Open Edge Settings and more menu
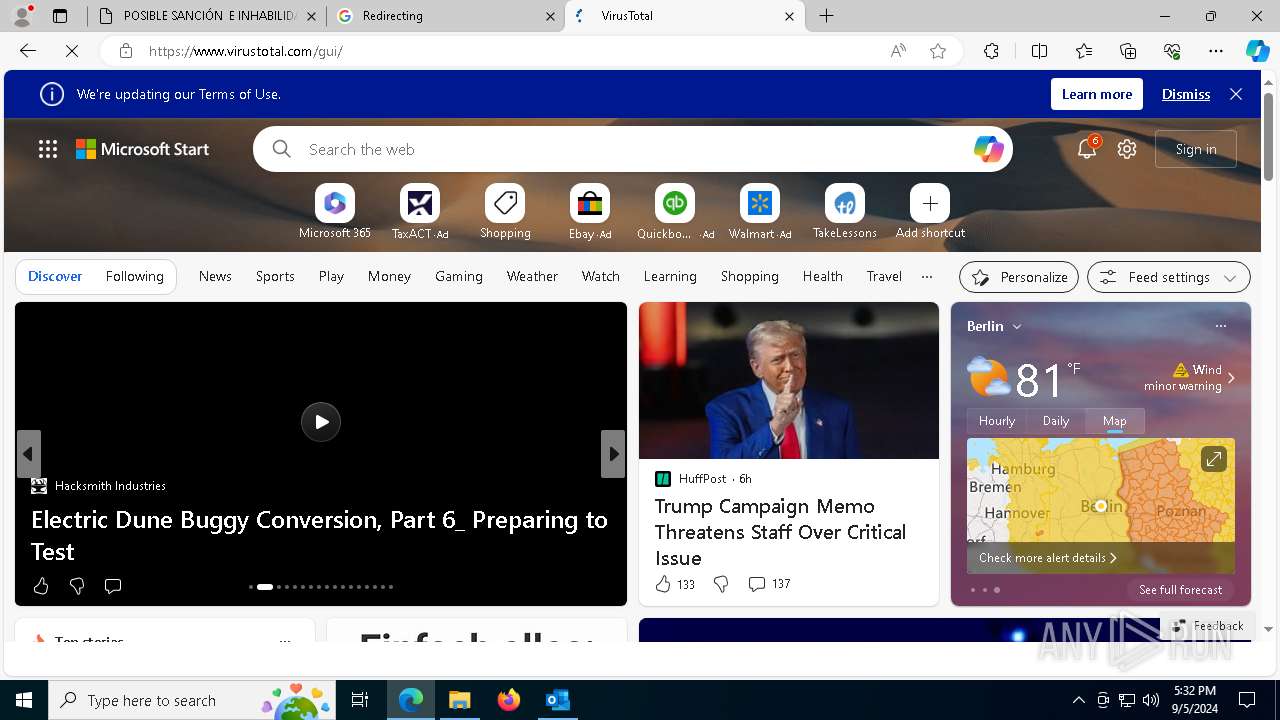Viewport: 1280px width, 720px height. coord(1215,51)
